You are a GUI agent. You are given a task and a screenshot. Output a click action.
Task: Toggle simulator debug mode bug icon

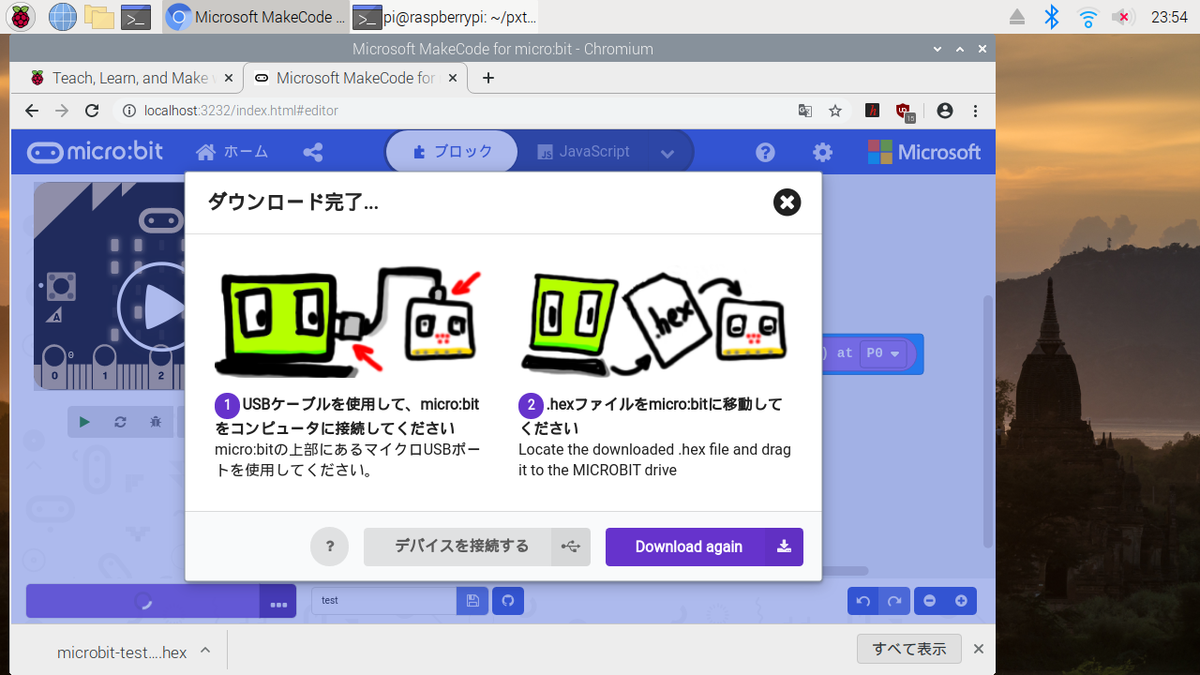coord(155,422)
